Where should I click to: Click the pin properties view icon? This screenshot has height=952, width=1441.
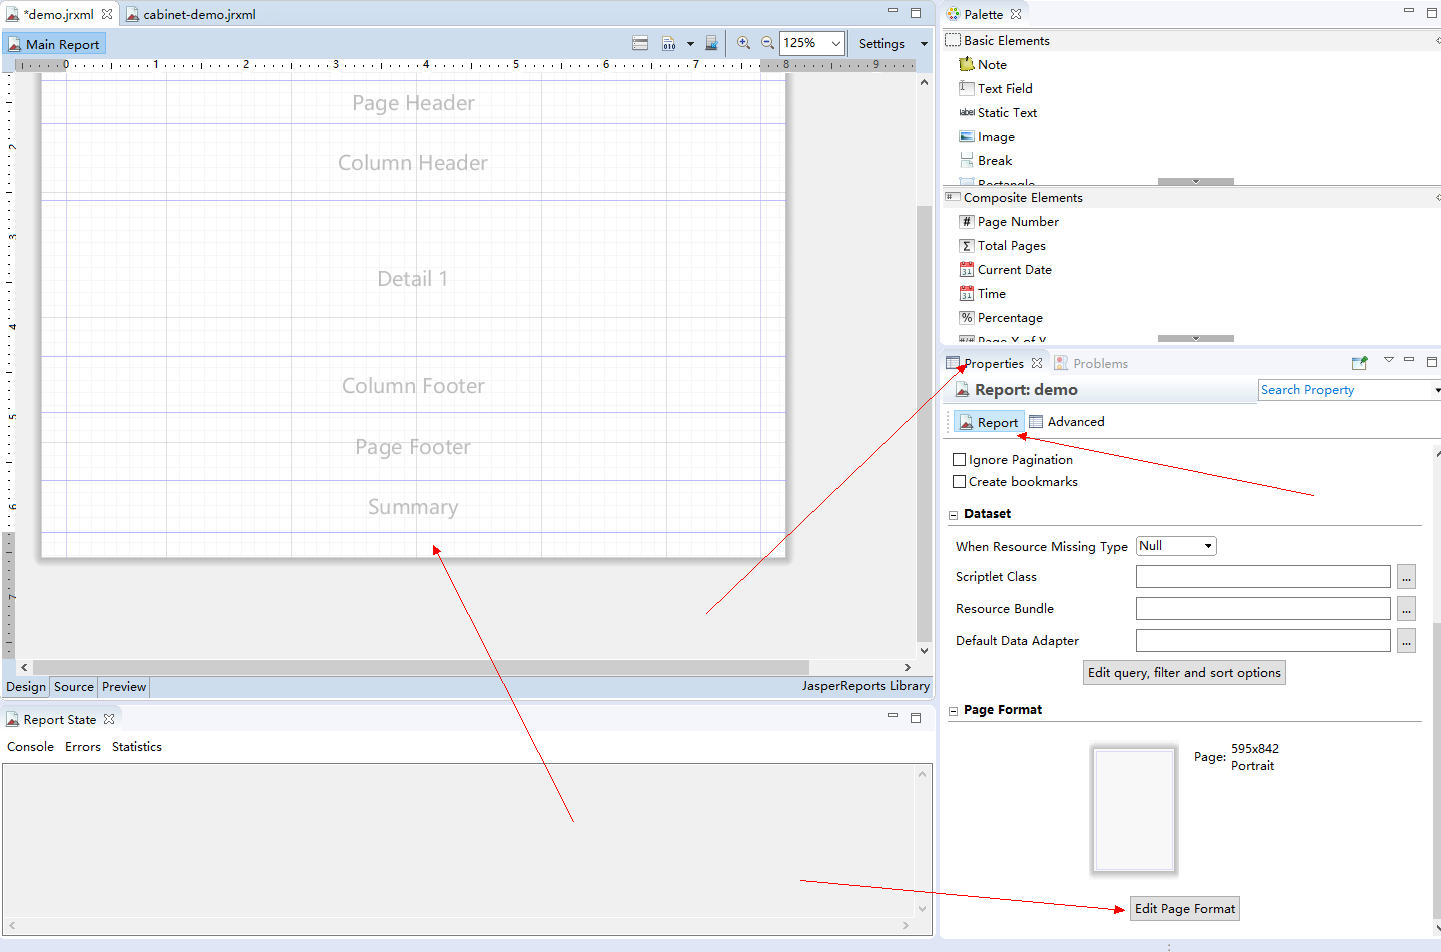[x=1359, y=363]
